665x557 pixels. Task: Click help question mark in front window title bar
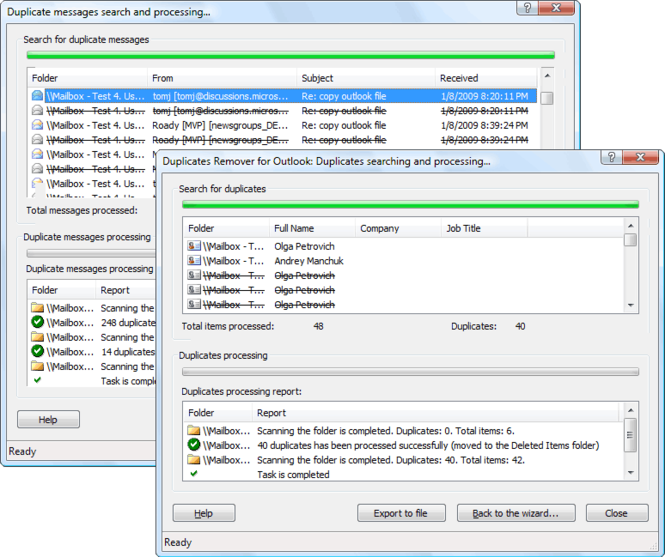pos(612,157)
